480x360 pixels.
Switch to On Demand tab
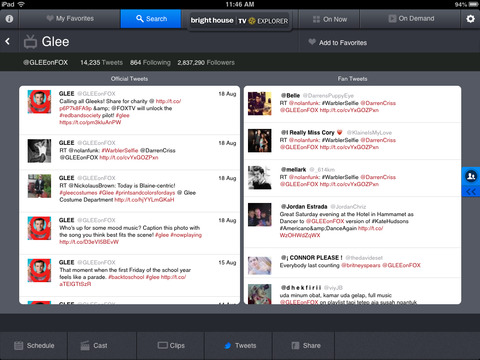411,19
